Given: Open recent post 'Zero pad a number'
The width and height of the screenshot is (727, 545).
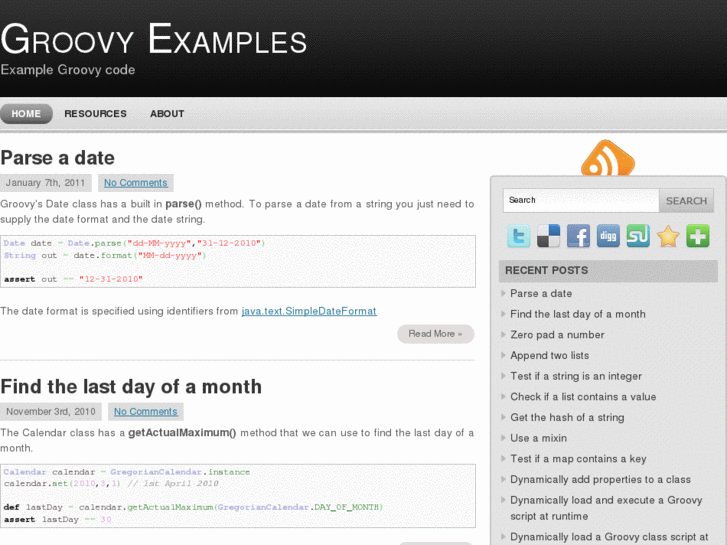Looking at the screenshot, I should [557, 335].
